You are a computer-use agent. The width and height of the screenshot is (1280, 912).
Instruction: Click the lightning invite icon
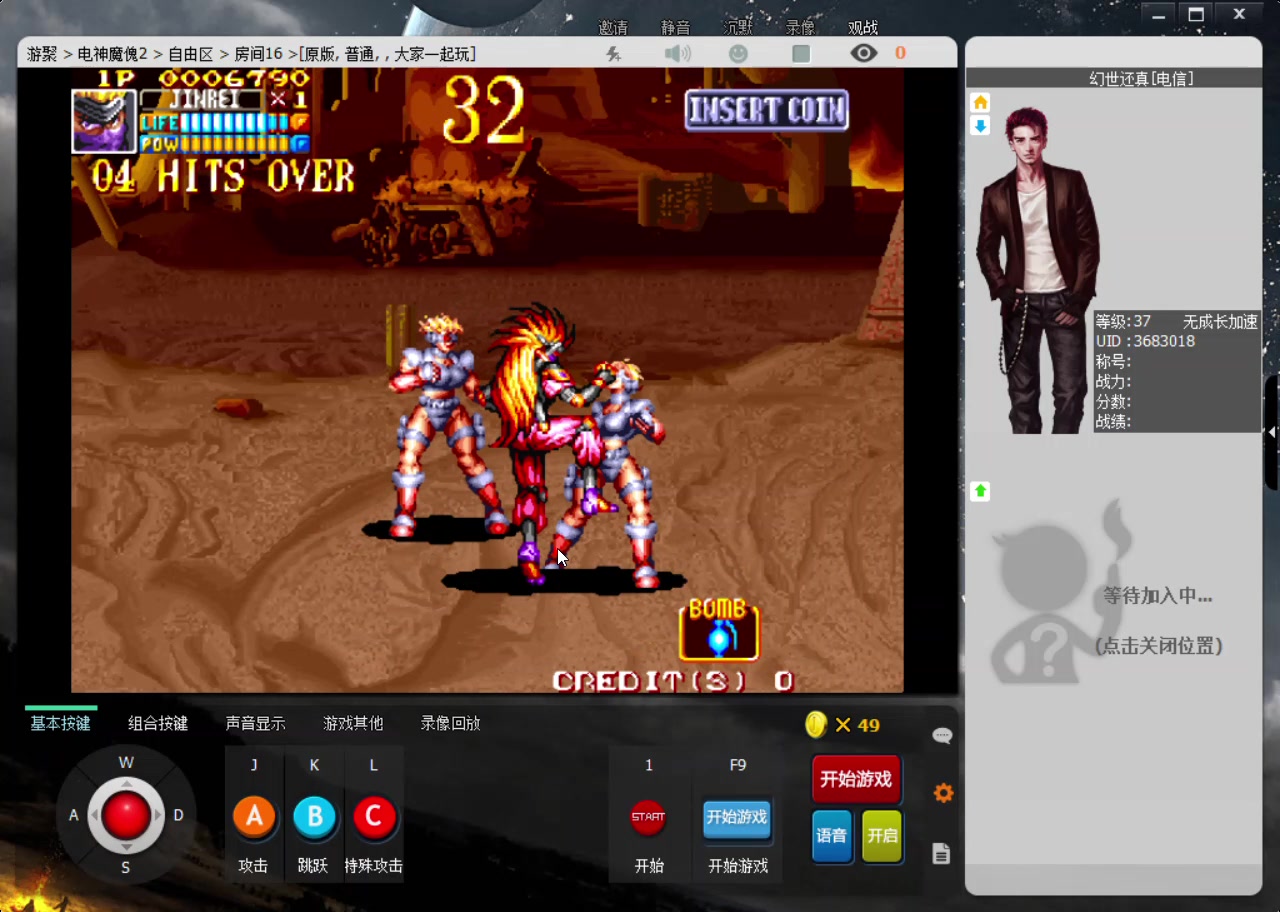614,54
